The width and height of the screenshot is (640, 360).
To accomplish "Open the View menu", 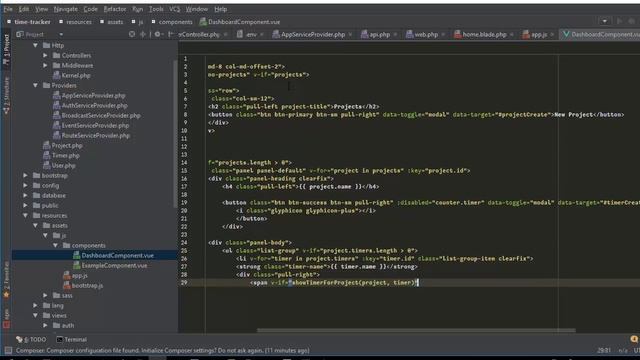I will pyautogui.click(x=41, y=9).
